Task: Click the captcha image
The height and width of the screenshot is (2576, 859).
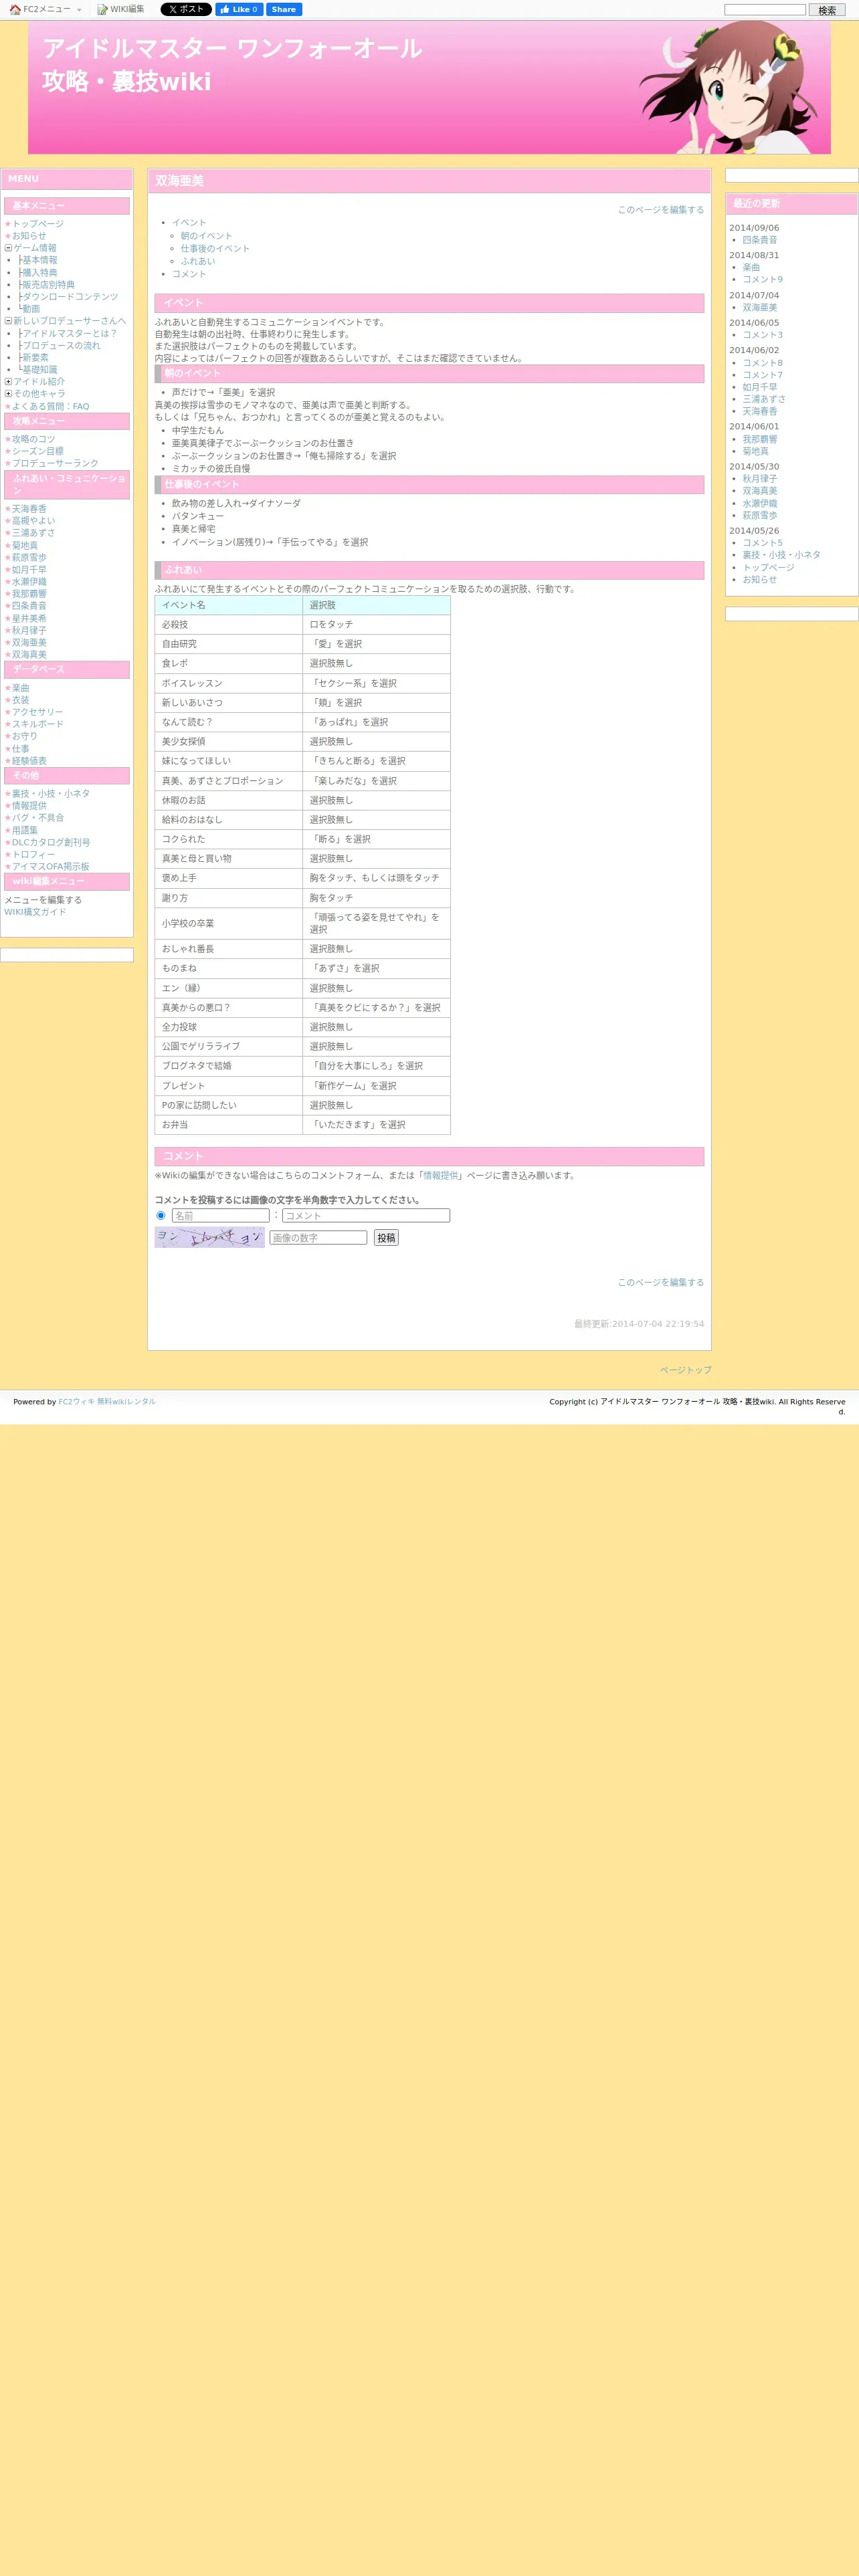Action: coord(210,1237)
